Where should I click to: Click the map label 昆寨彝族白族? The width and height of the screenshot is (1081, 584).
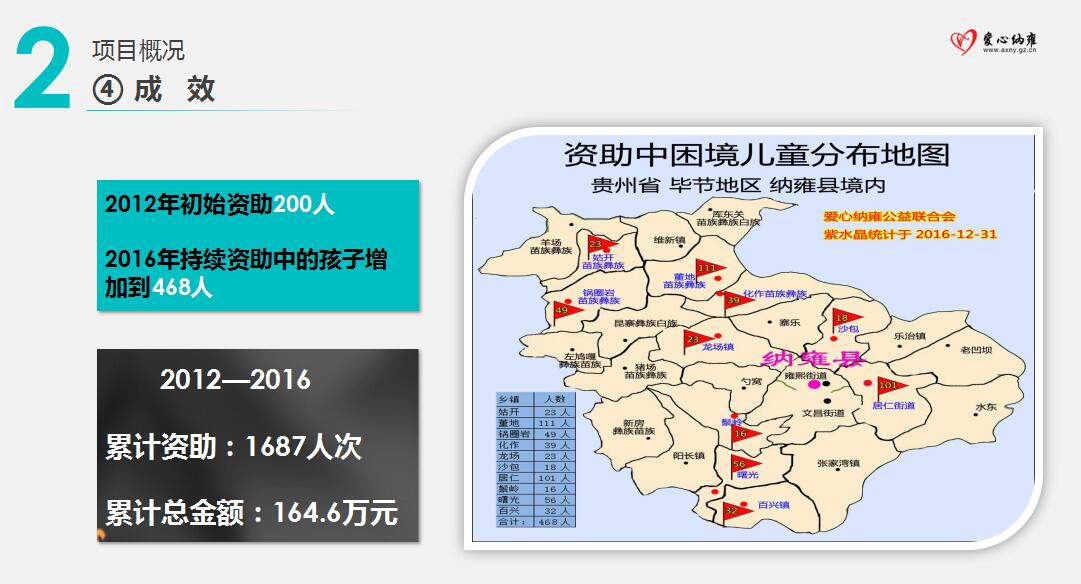645,323
